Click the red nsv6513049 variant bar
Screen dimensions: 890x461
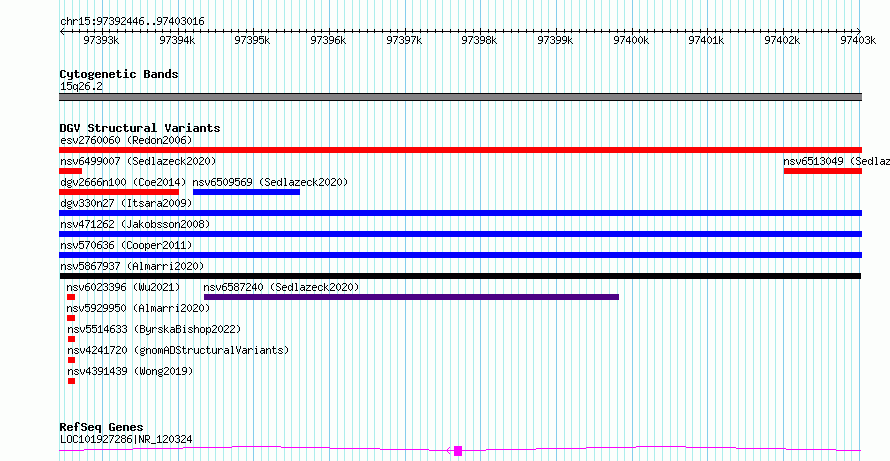click(823, 171)
